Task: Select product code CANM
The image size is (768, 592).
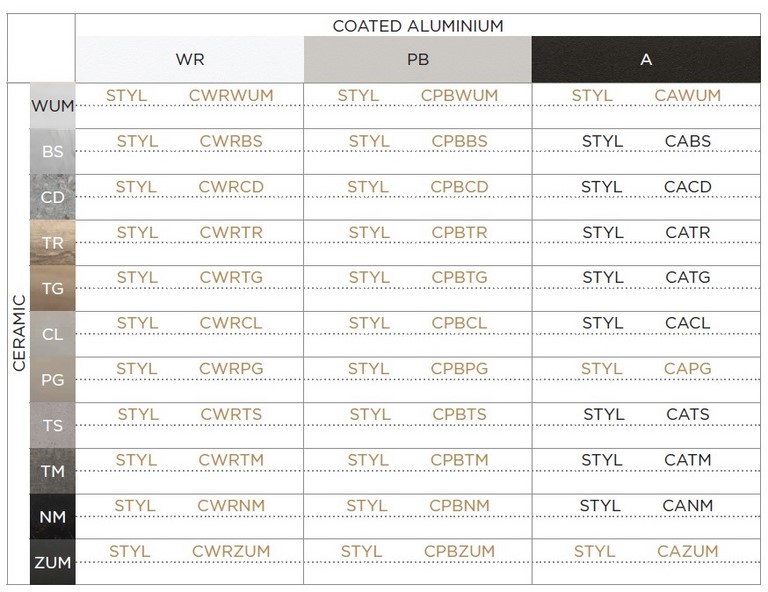Action: 688,505
